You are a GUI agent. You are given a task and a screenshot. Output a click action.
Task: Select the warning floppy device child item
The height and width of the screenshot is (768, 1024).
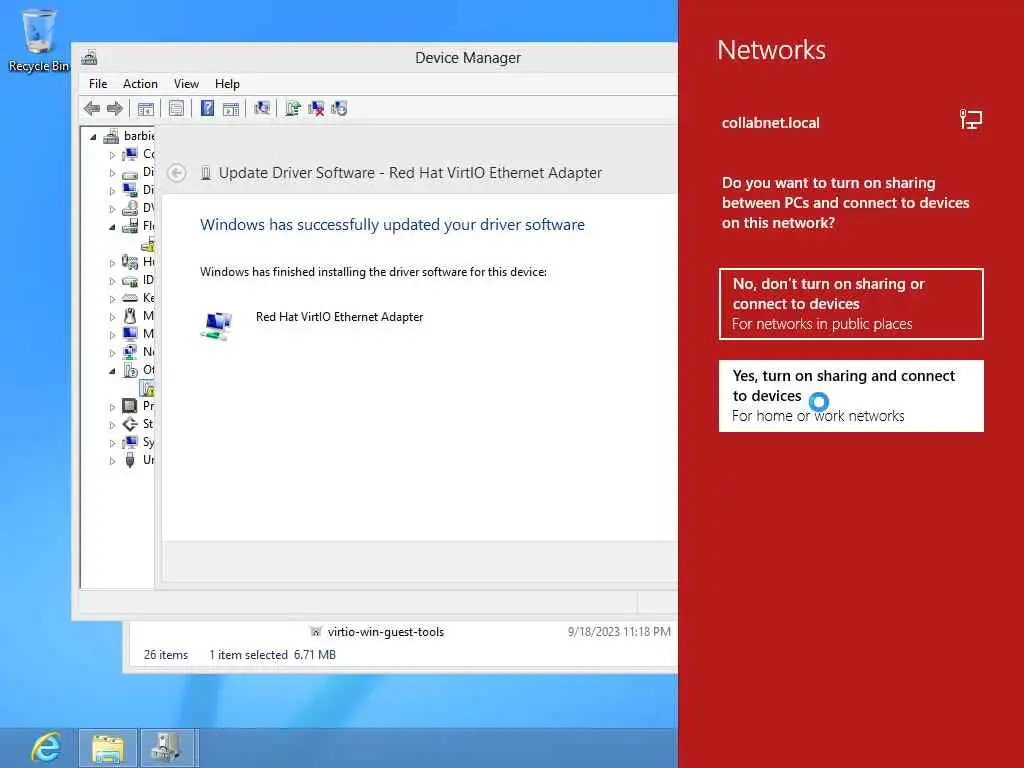click(x=148, y=244)
